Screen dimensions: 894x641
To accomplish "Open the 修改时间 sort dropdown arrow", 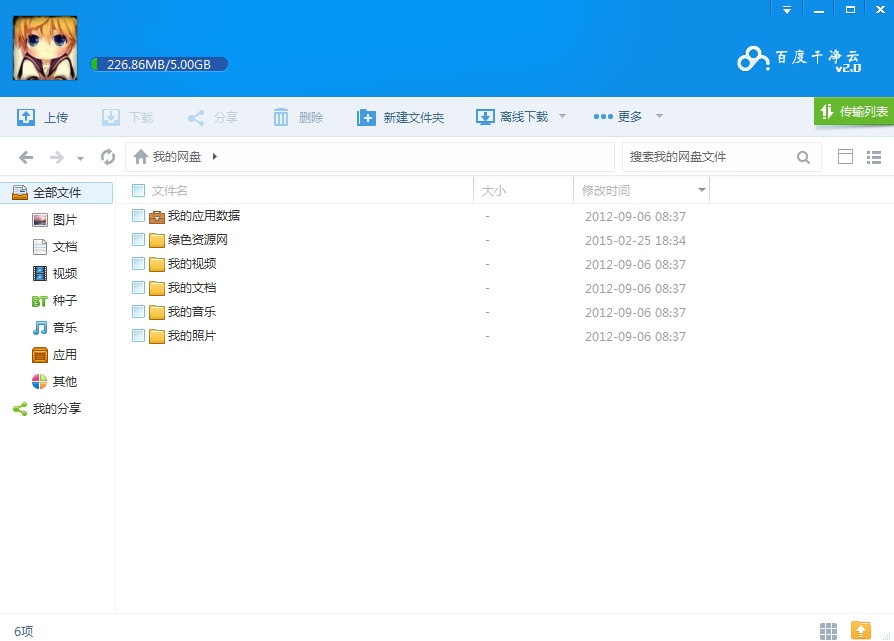I will point(702,189).
